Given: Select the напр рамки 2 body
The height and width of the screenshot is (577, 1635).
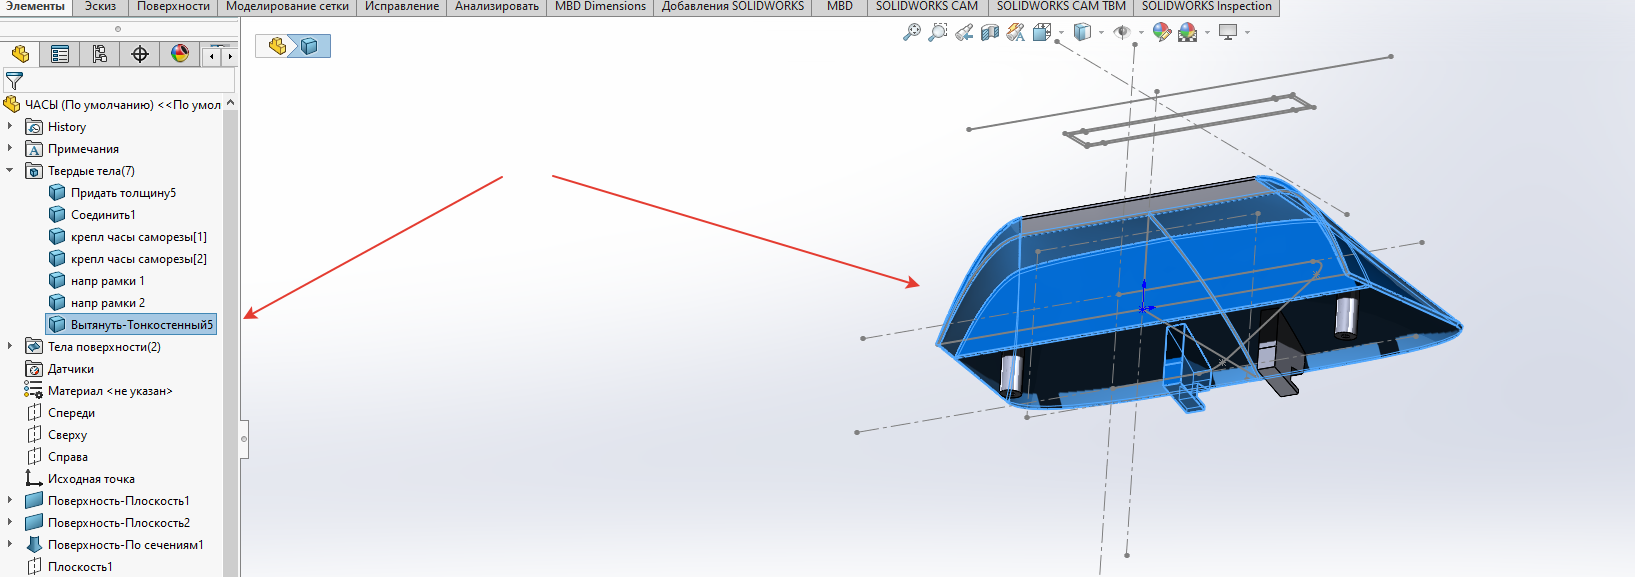Looking at the screenshot, I should 107,303.
